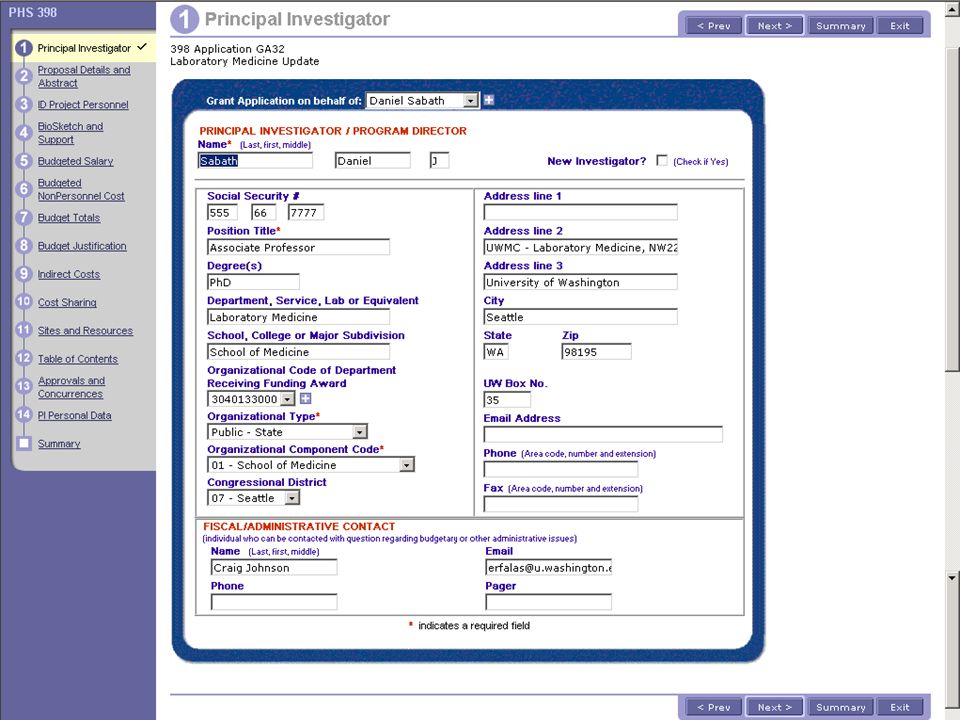Select Principal Investigator in the sidebar

pos(84,48)
